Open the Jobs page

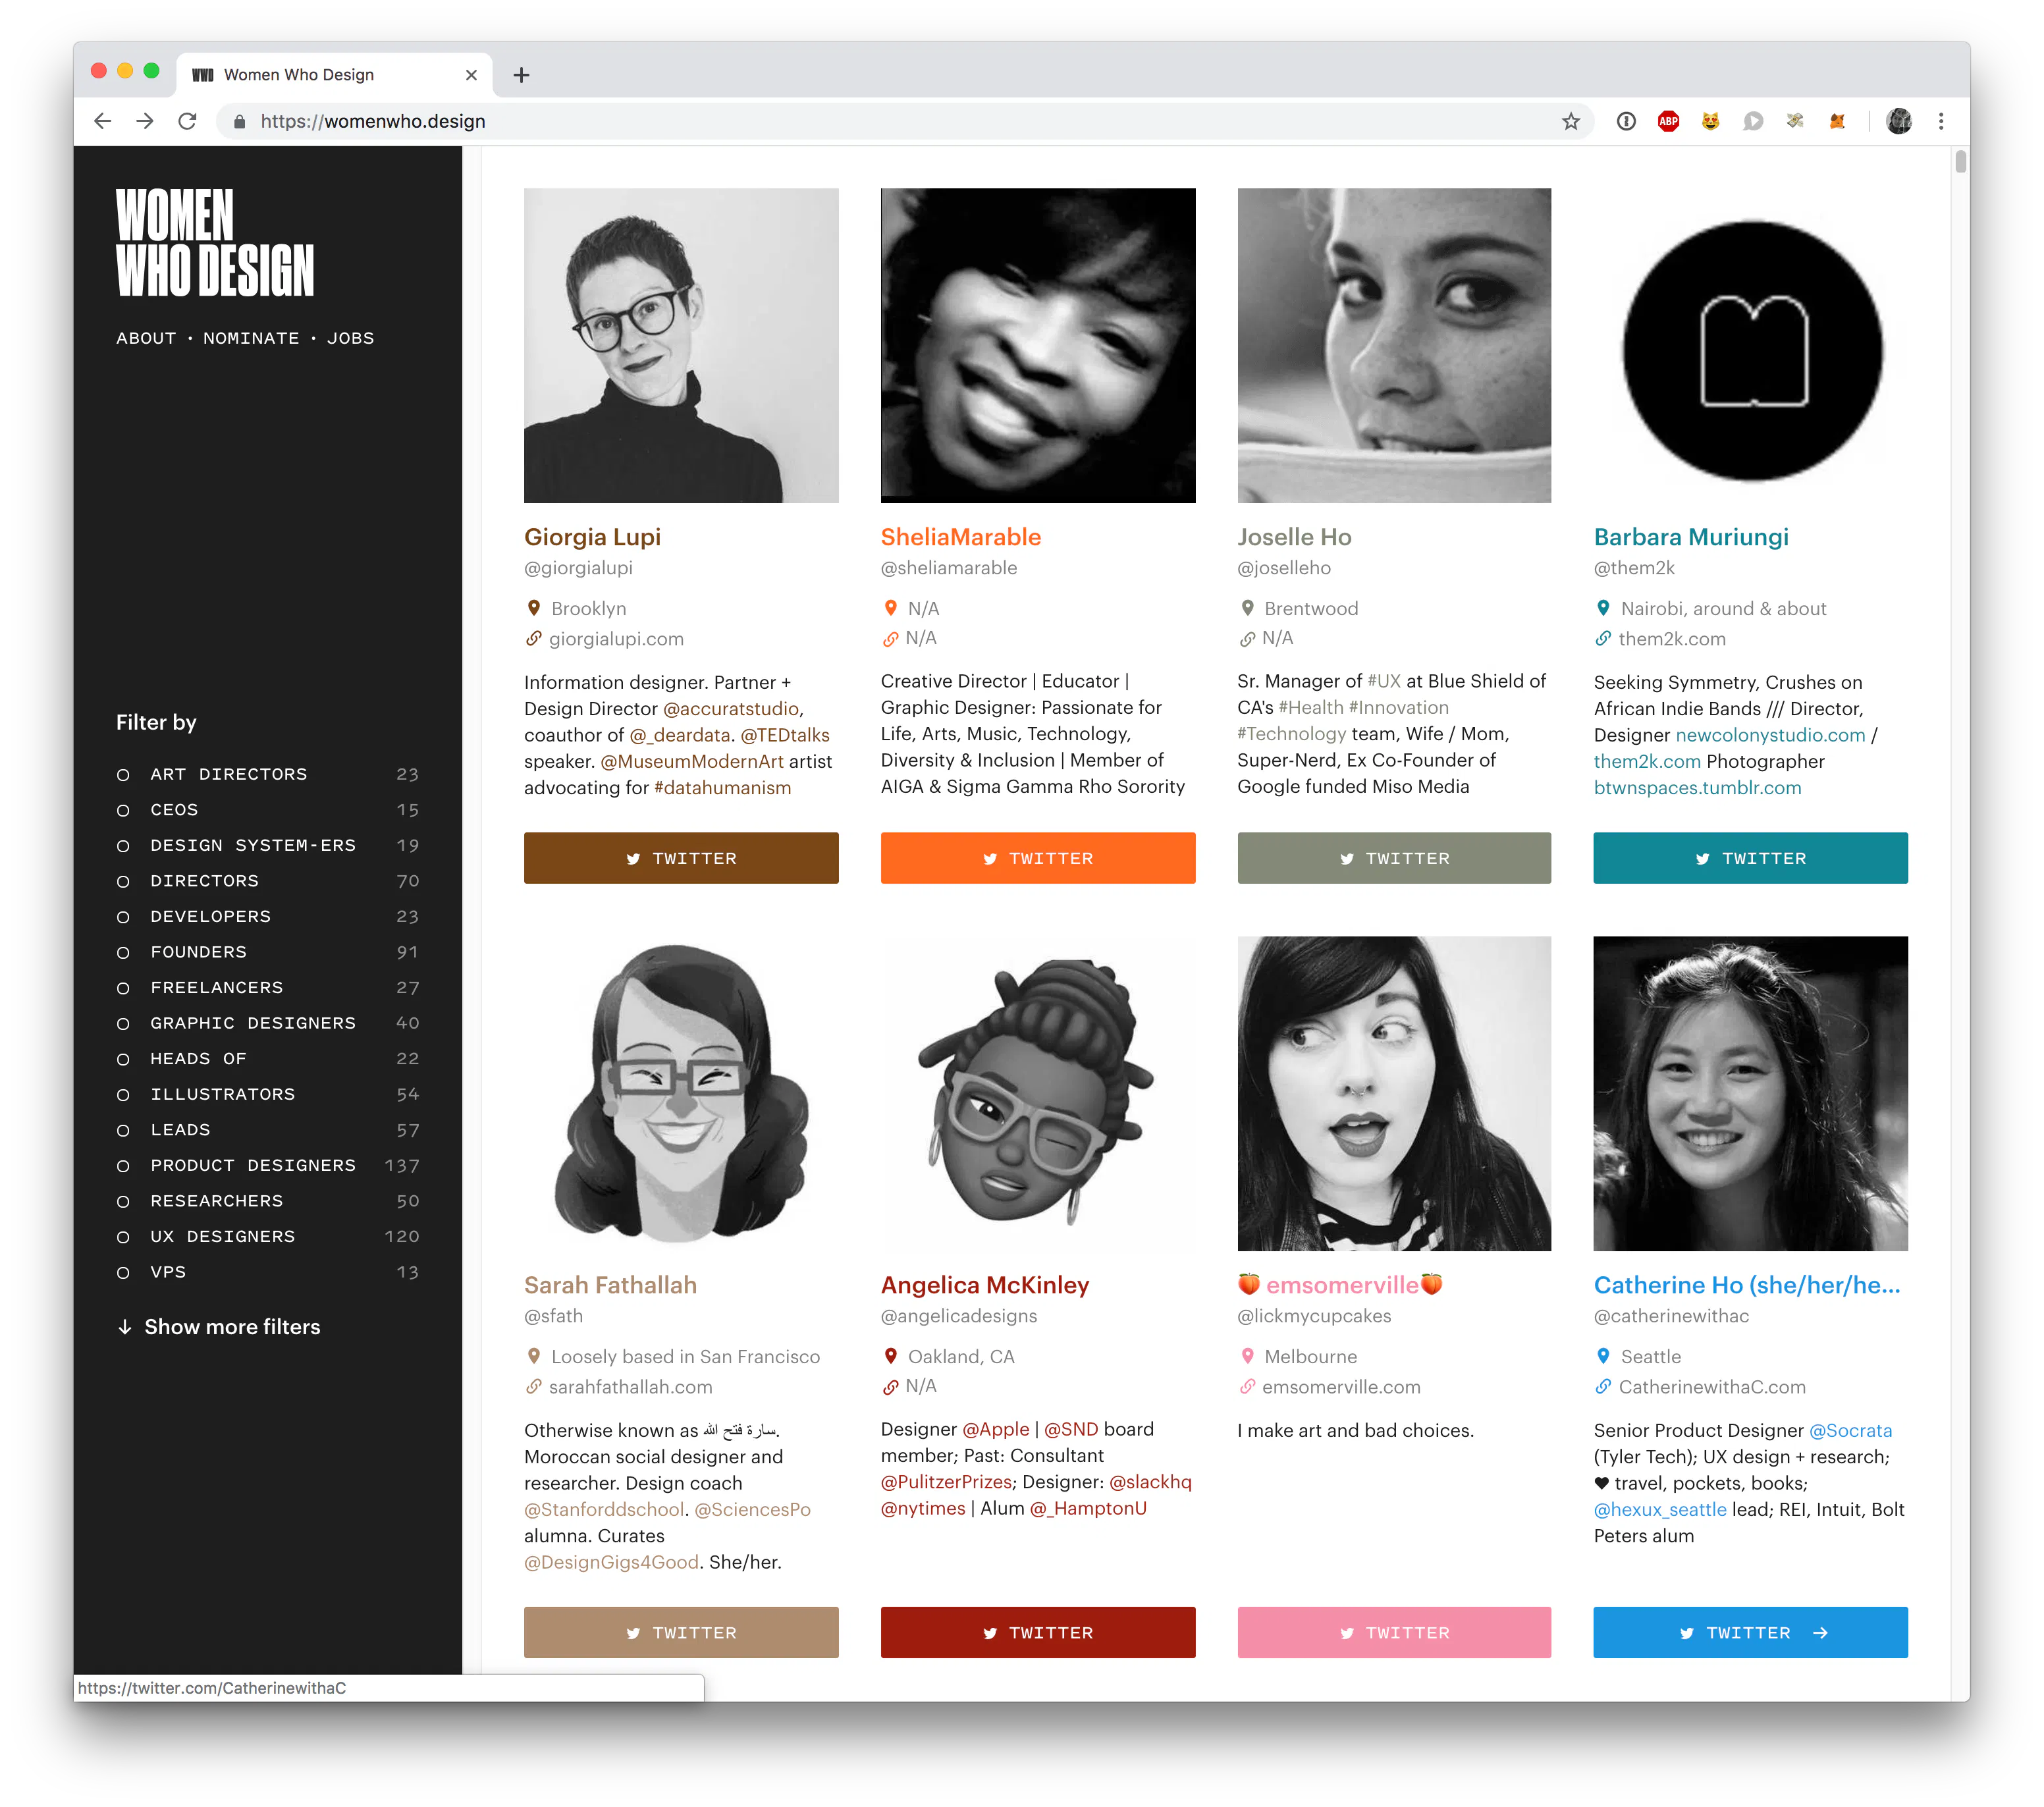351,338
